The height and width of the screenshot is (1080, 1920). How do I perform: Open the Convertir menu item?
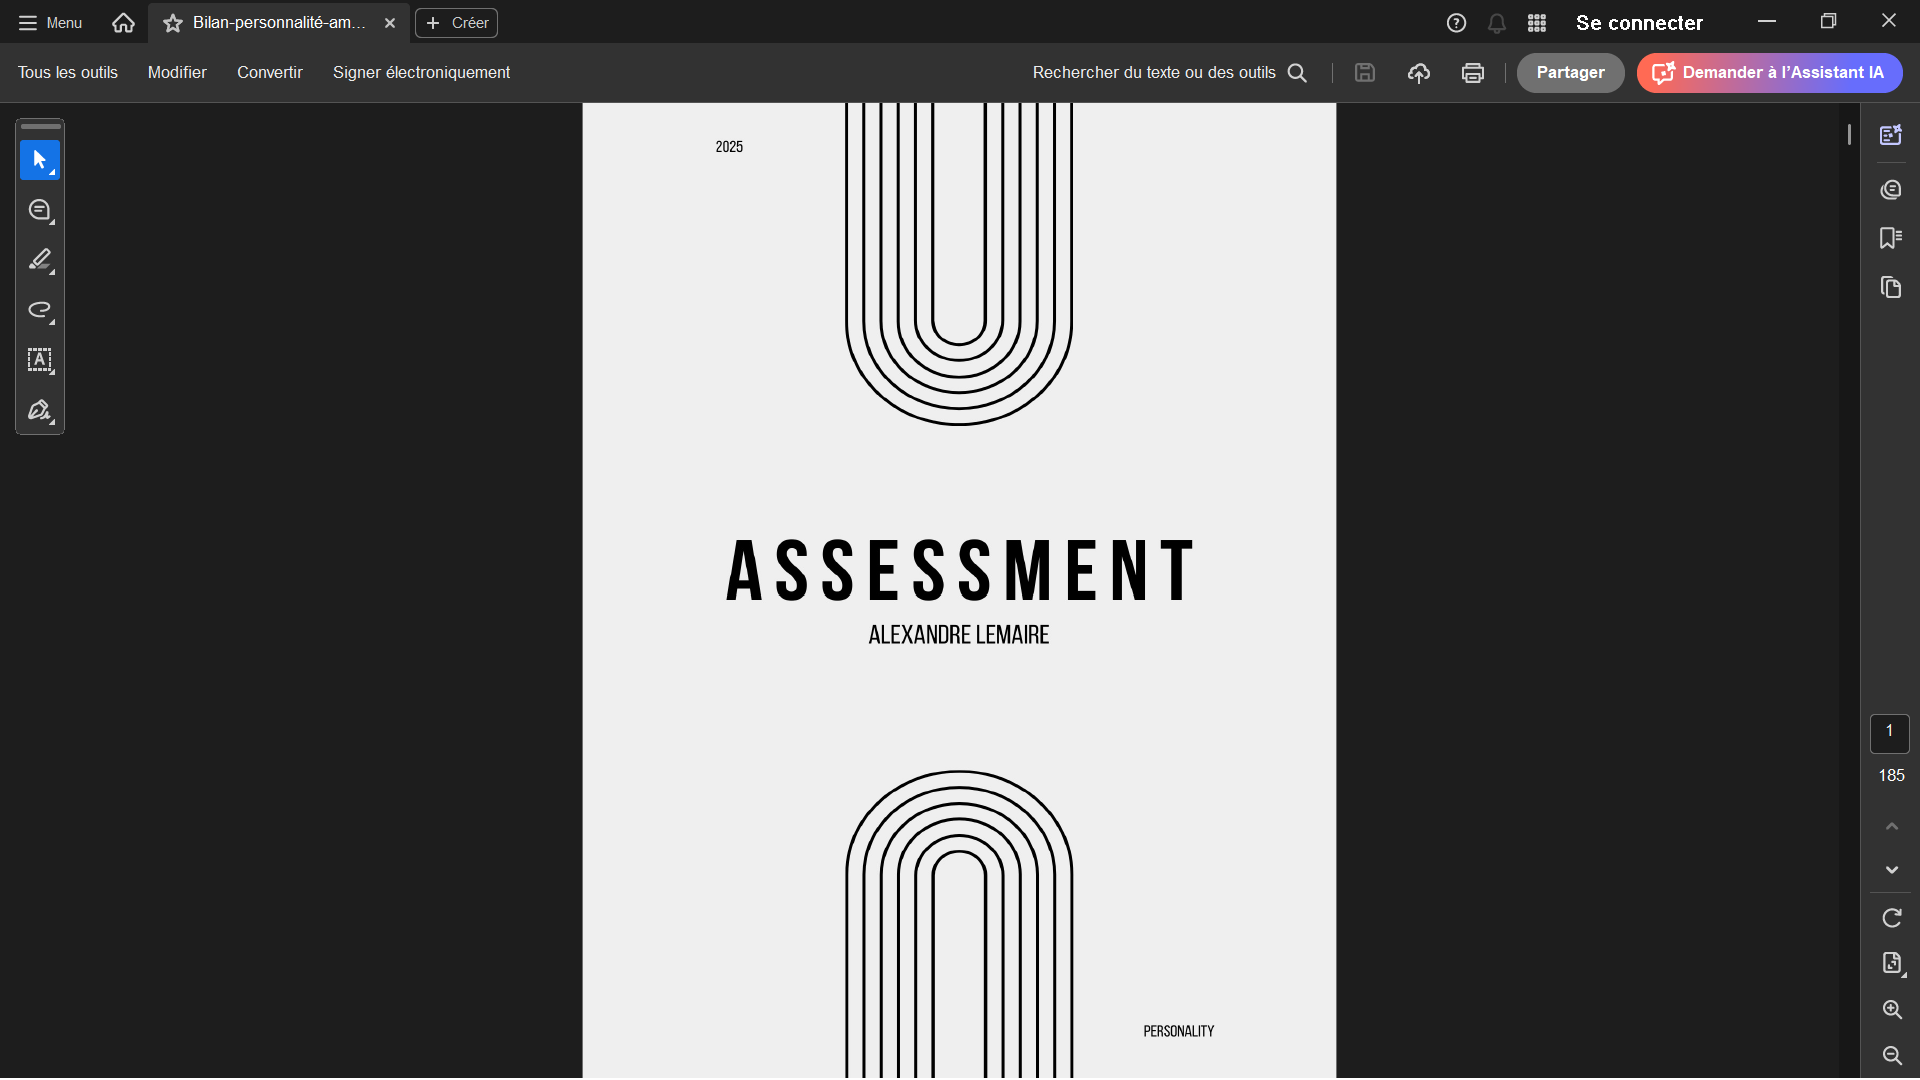click(269, 73)
